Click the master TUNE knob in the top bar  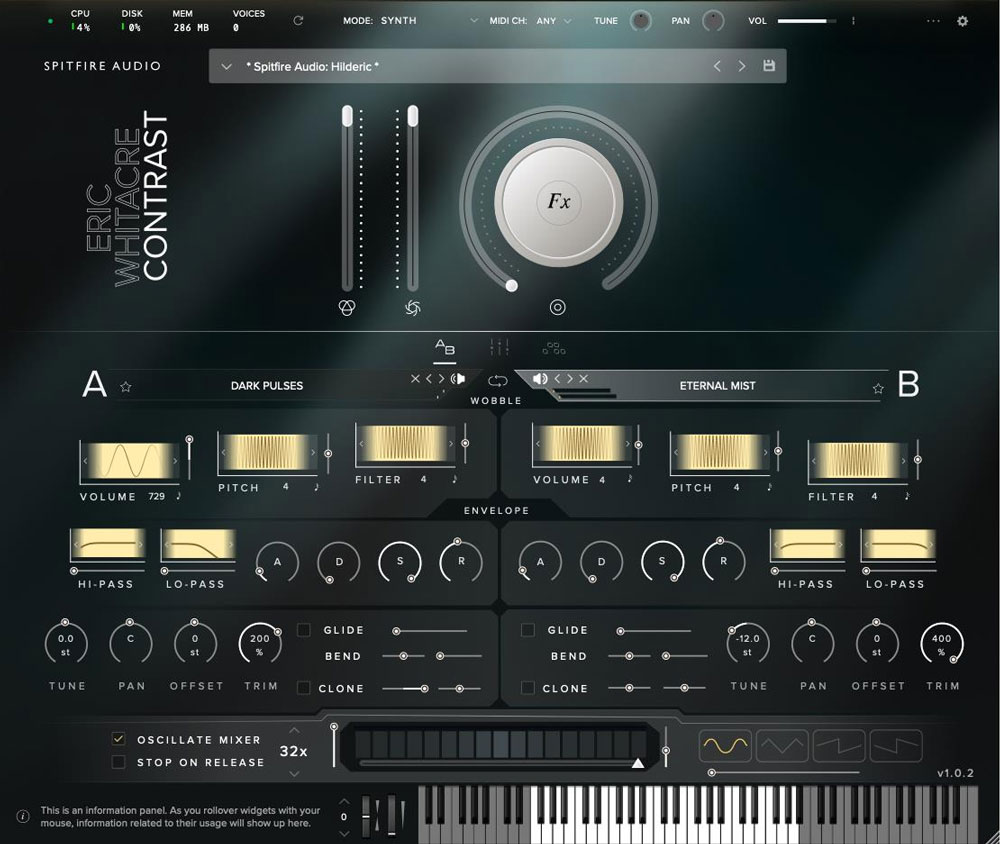tap(640, 21)
